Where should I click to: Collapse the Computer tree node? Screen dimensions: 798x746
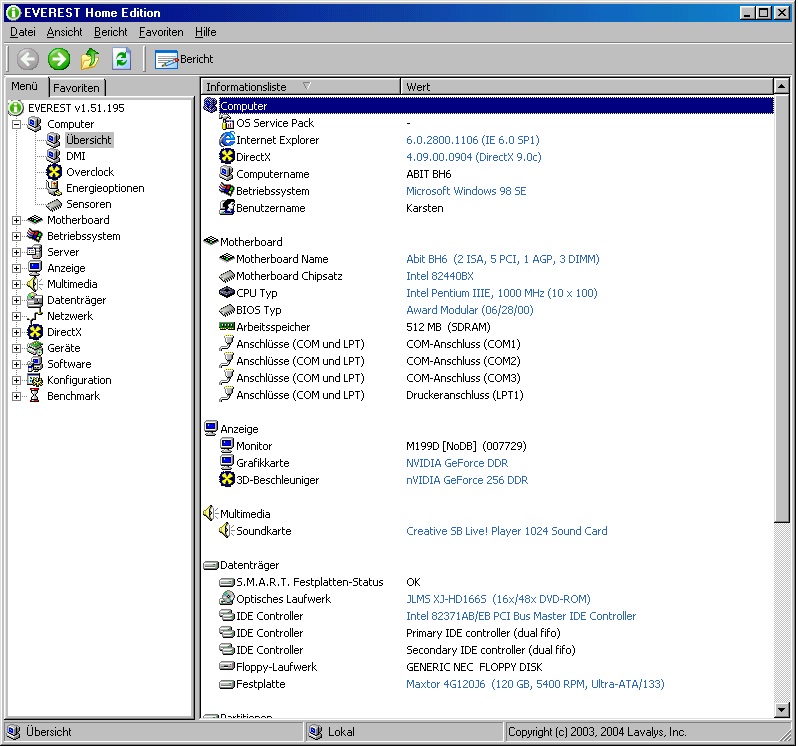[x=17, y=124]
